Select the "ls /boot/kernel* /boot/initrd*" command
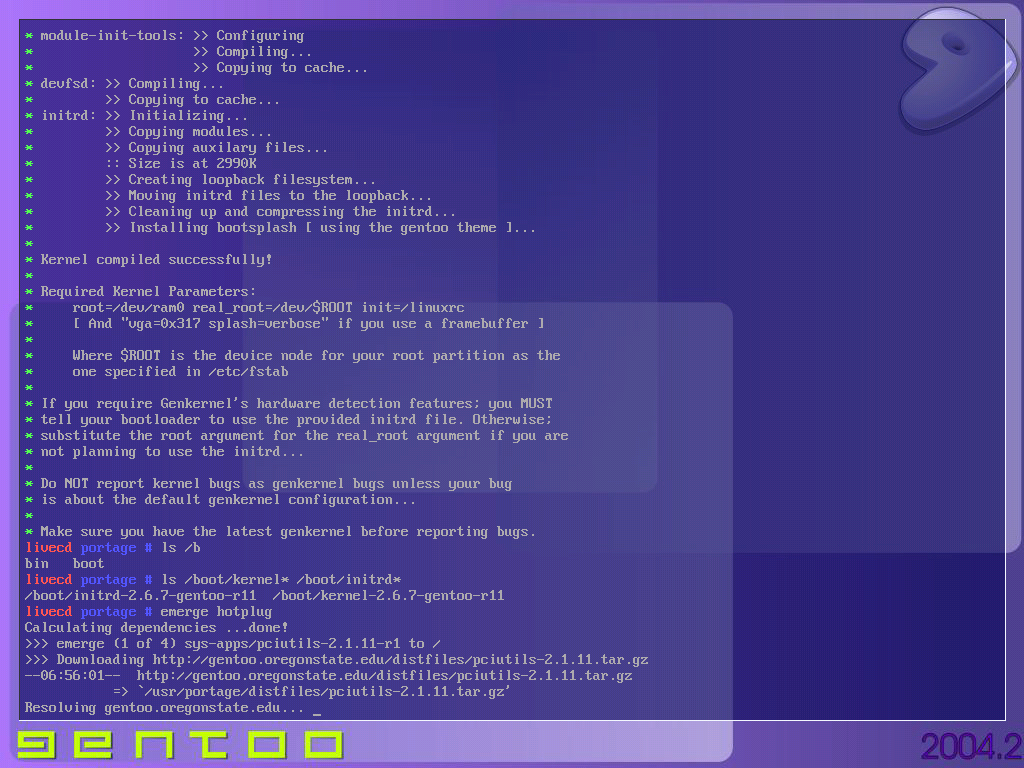Image resolution: width=1024 pixels, height=768 pixels. click(281, 580)
